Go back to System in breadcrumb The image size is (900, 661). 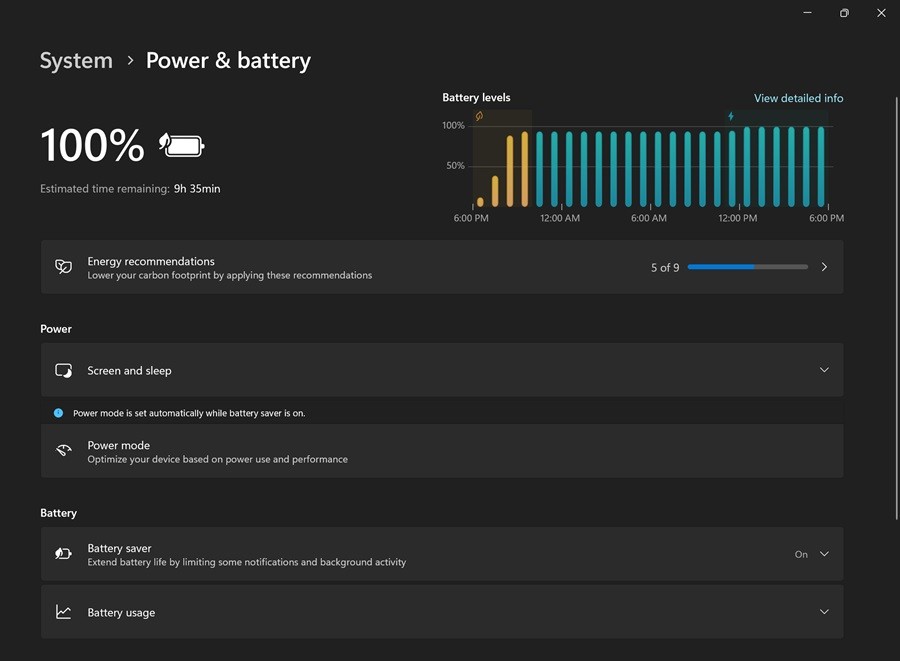click(x=76, y=60)
